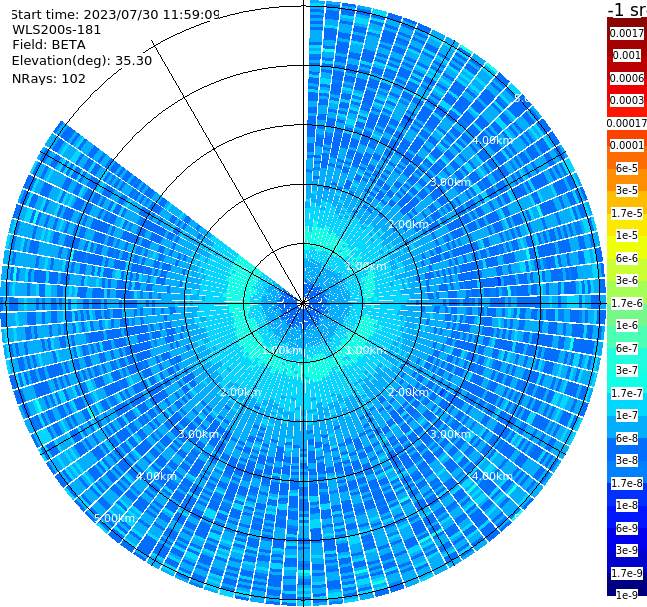647x607 pixels.
Task: Select the 2.00km label in the upper-right quadrant
Action: click(408, 224)
